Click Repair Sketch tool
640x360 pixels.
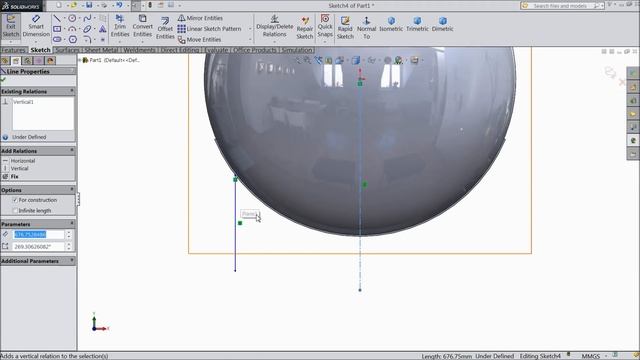click(x=304, y=28)
